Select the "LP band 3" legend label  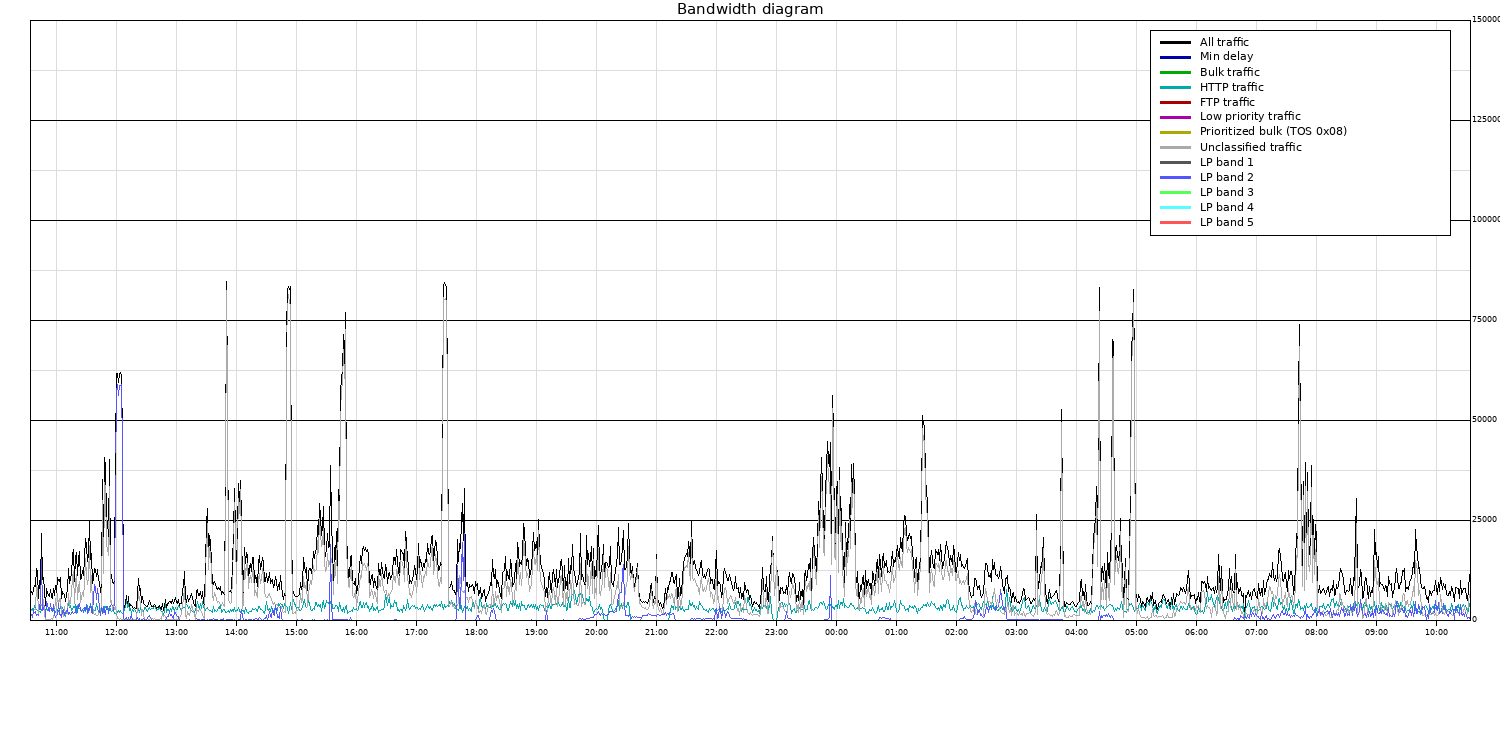pyautogui.click(x=1226, y=192)
